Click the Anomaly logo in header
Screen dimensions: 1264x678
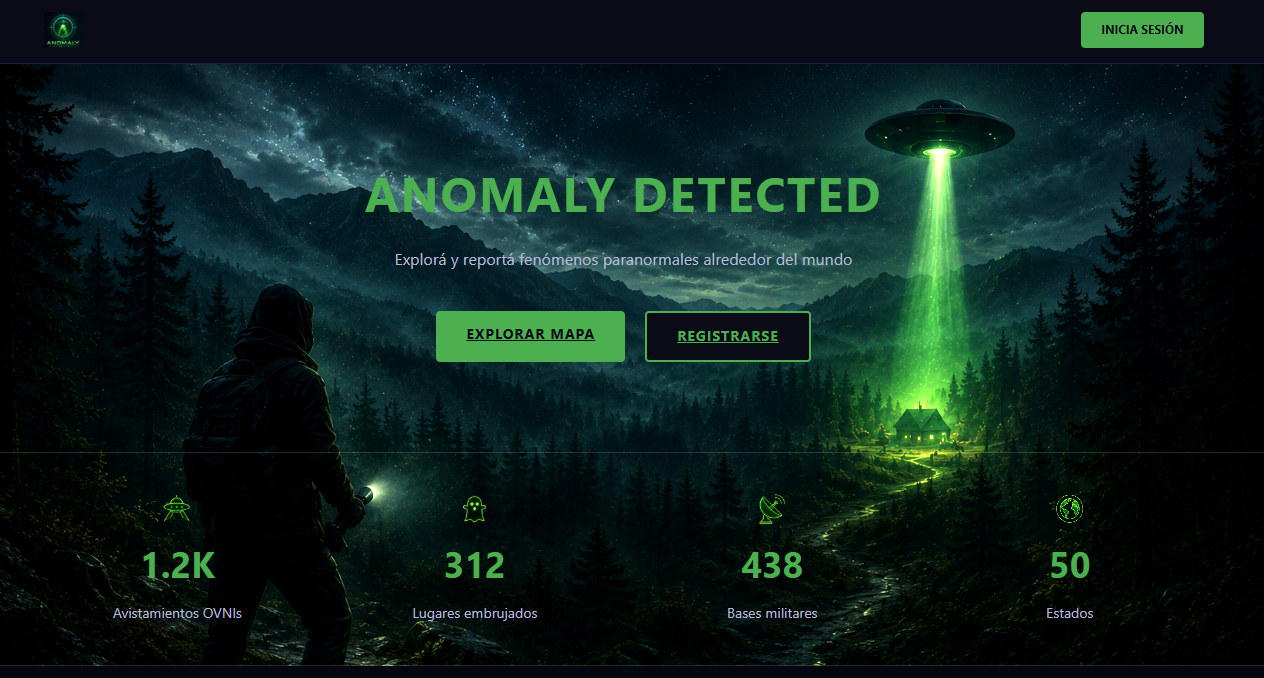point(62,30)
